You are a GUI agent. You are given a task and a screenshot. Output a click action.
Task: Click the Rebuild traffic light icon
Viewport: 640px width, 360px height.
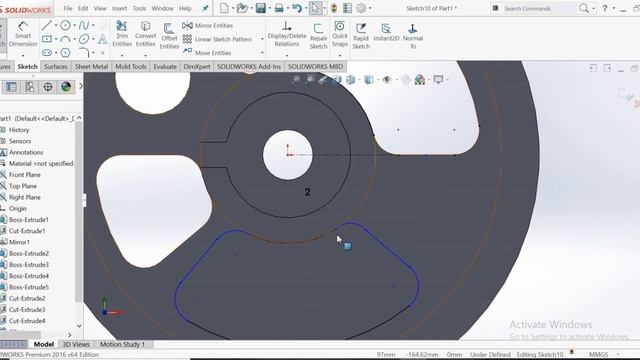pos(334,8)
